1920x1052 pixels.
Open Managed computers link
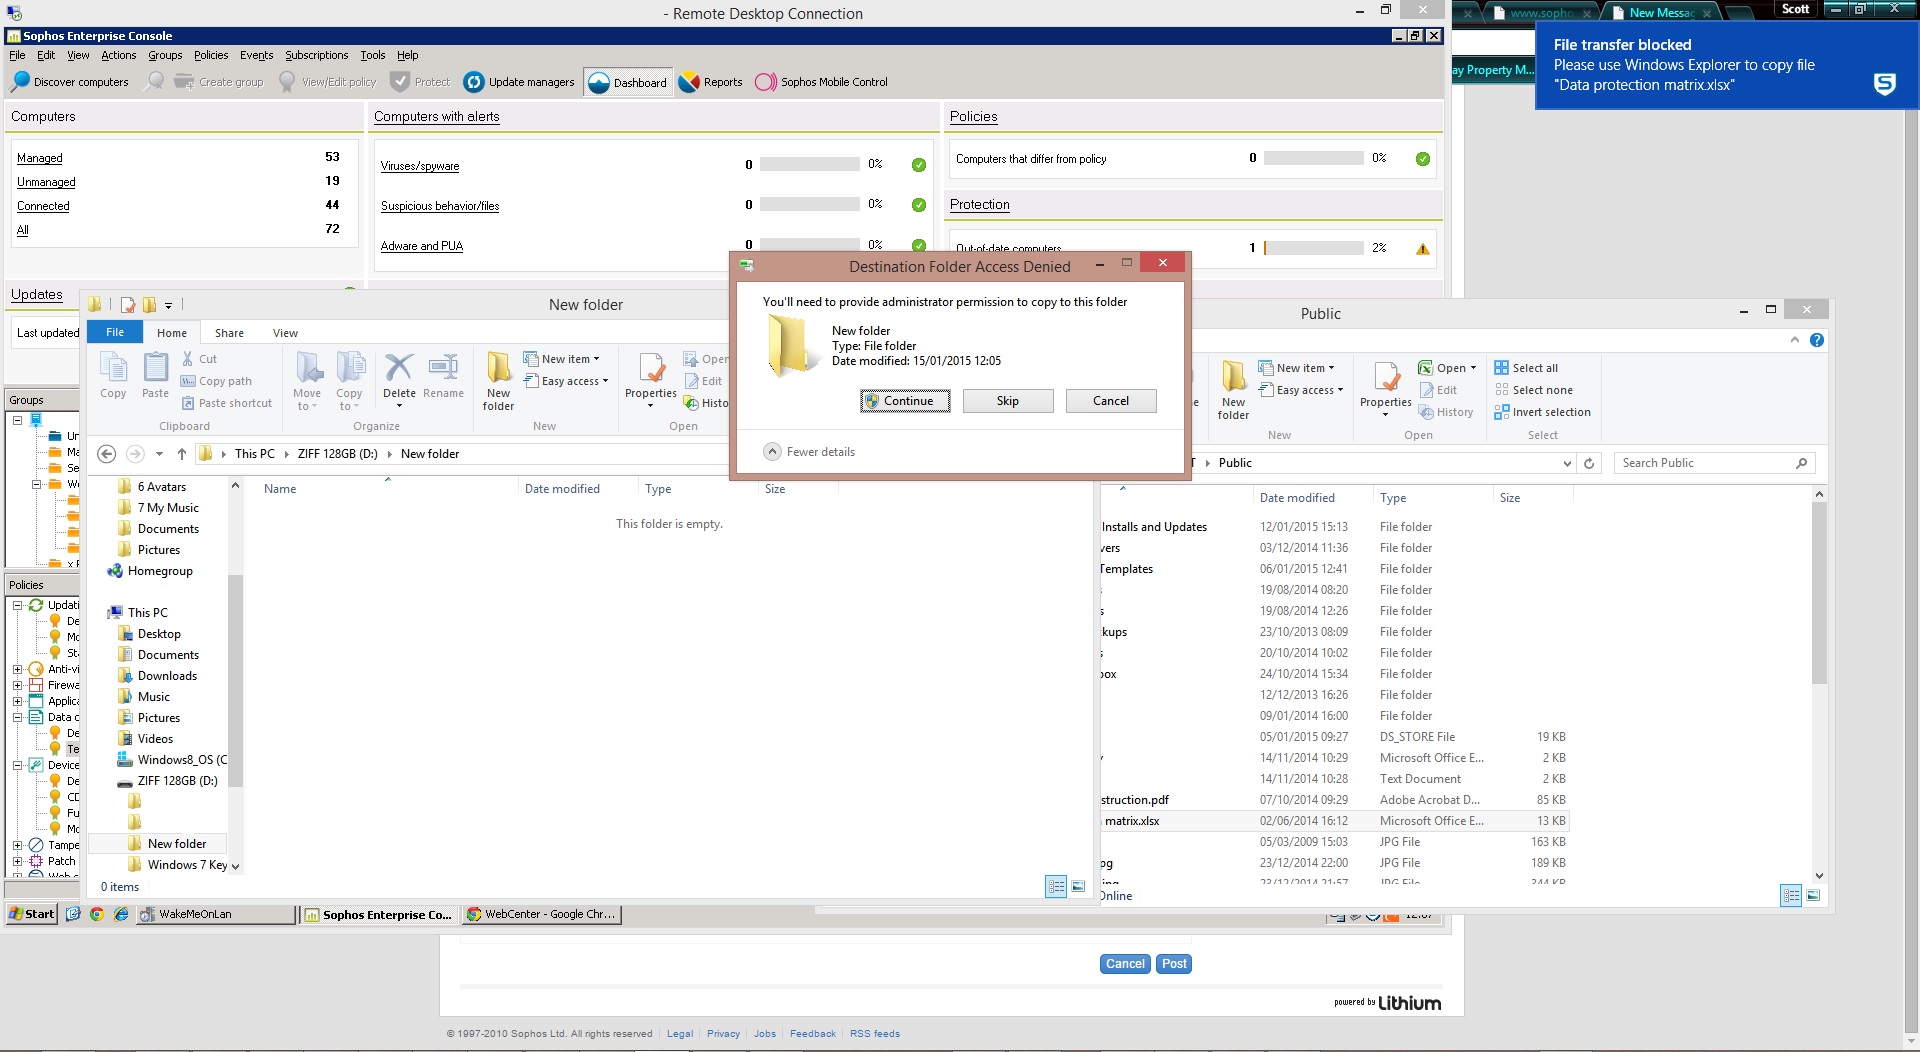(x=40, y=158)
